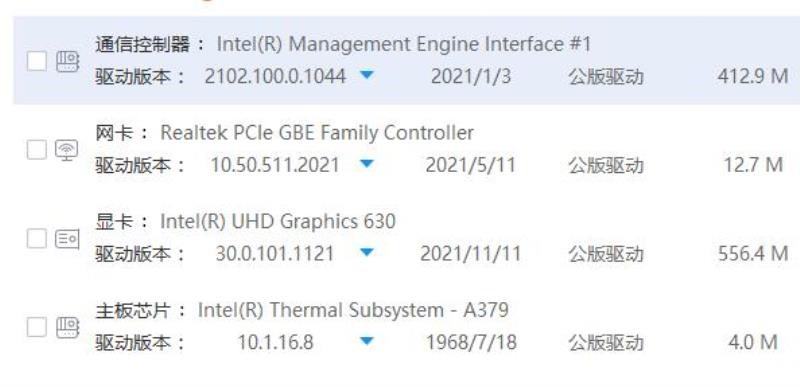The height and width of the screenshot is (387, 800).
Task: Click the communication controller device icon
Action: click(x=67, y=62)
